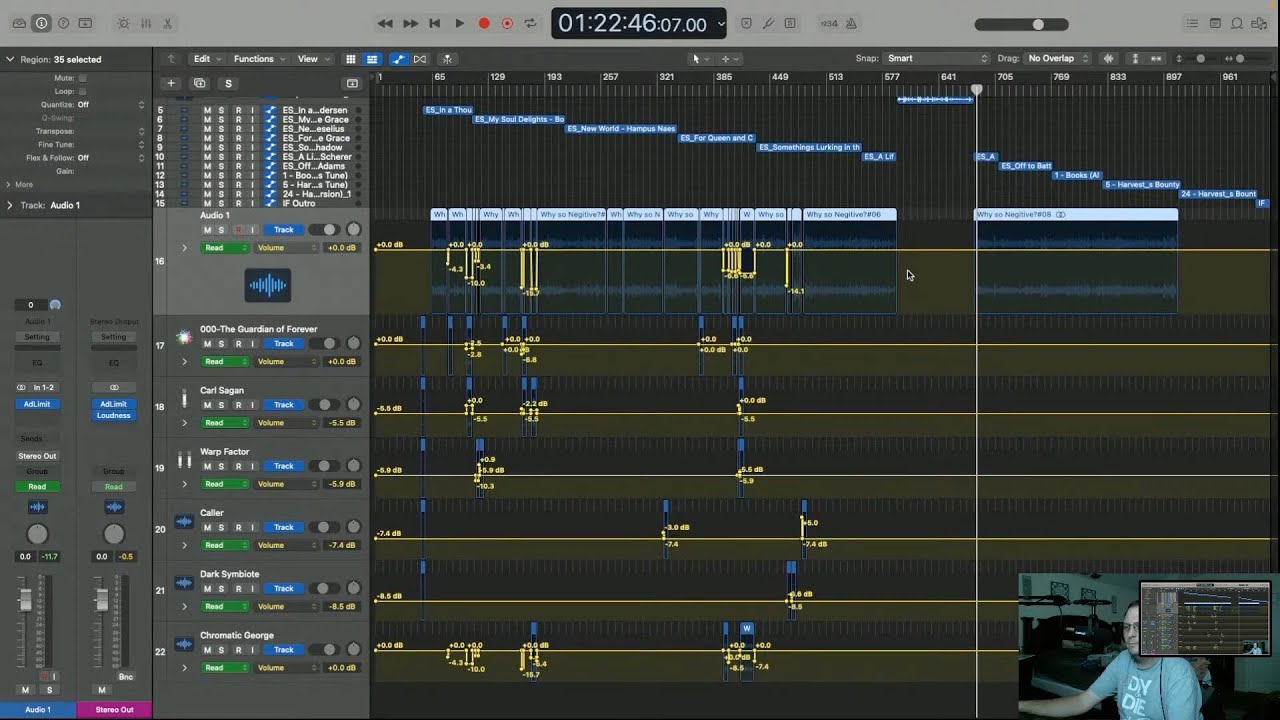Toggle the Capture Recording button

tap(507, 23)
